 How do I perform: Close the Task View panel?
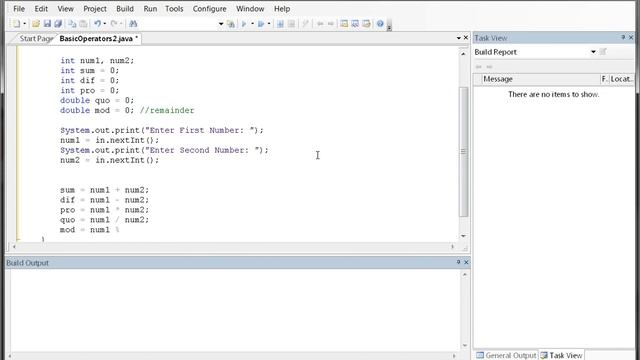point(631,38)
